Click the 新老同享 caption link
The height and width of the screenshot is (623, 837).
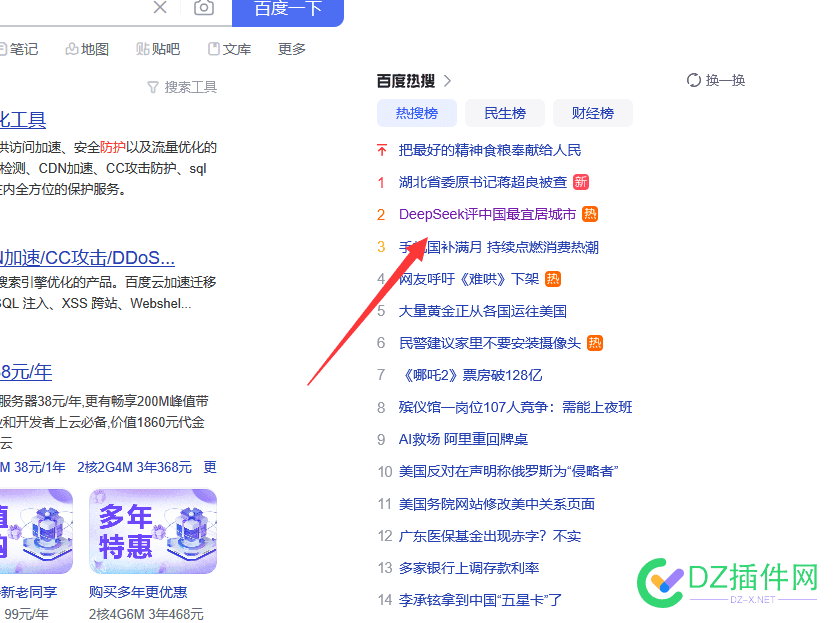(x=29, y=592)
